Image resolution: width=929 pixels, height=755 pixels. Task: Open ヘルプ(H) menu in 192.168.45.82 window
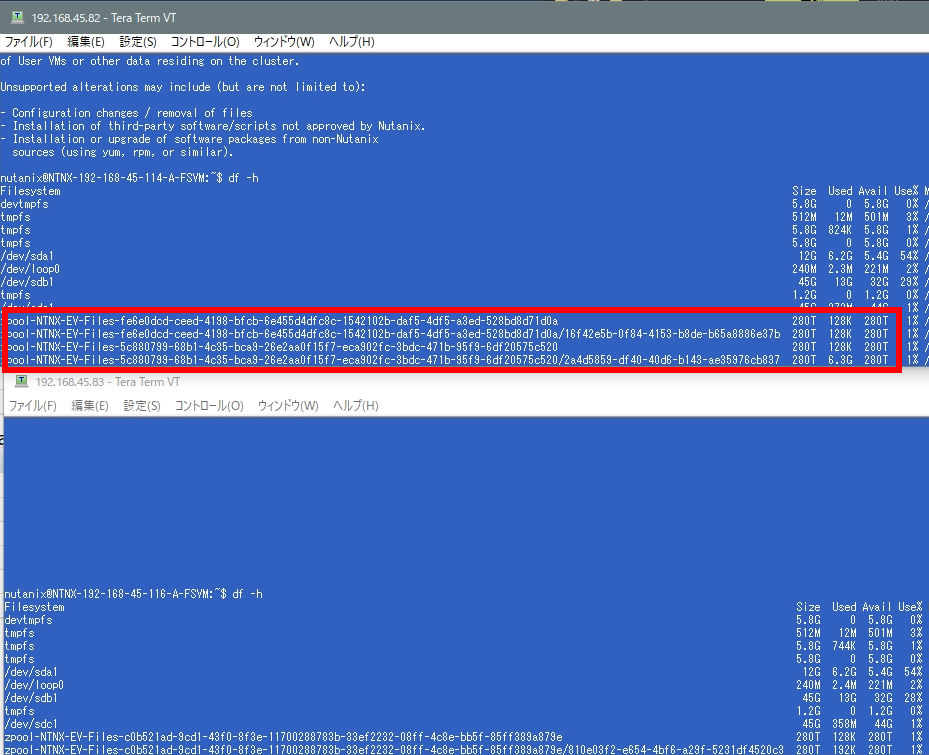coord(351,41)
